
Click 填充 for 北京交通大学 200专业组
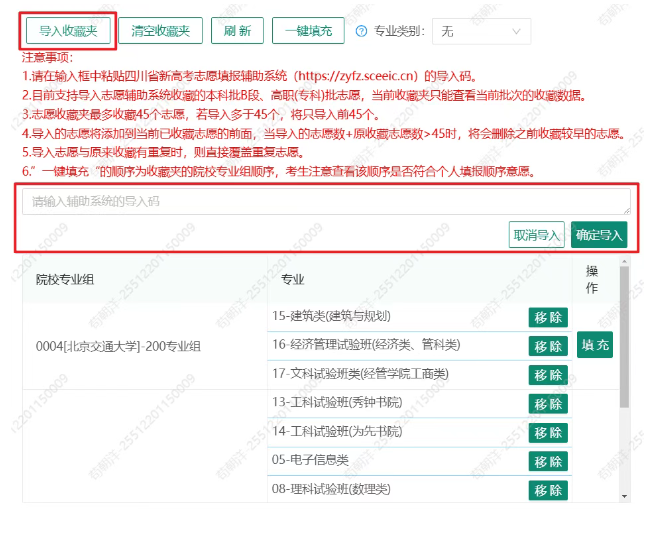594,345
